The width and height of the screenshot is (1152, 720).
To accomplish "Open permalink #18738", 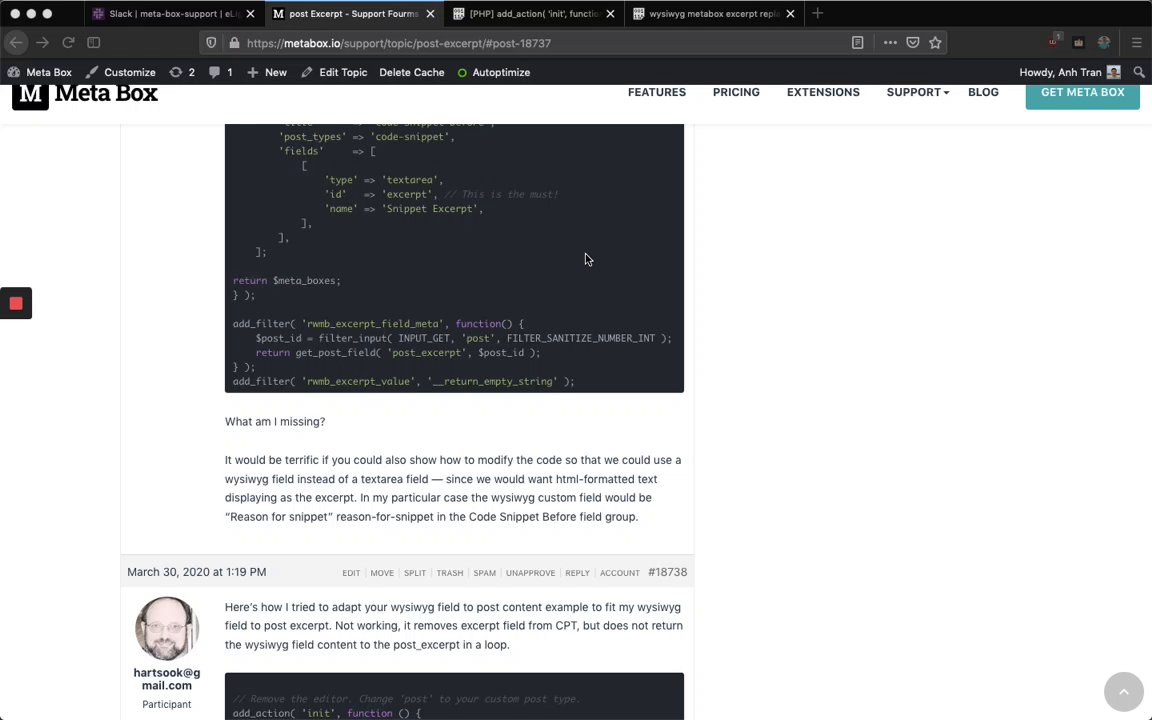I will coord(667,572).
